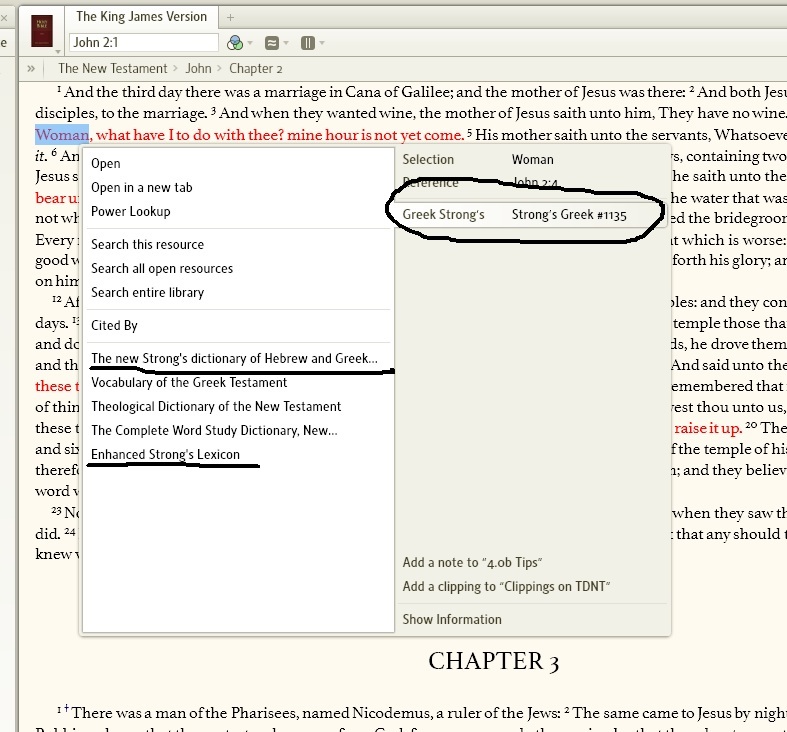This screenshot has height=732, width=787.
Task: Open Theological Dictionary of the New Testament
Action: pos(216,406)
